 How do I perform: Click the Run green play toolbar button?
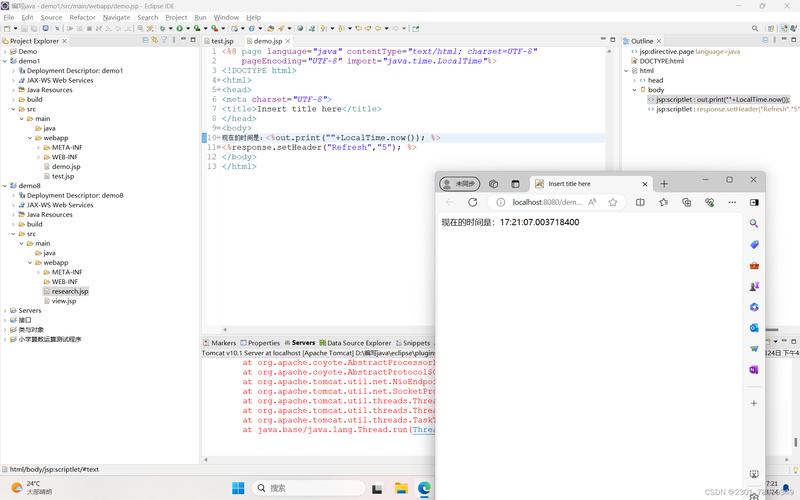click(x=180, y=29)
